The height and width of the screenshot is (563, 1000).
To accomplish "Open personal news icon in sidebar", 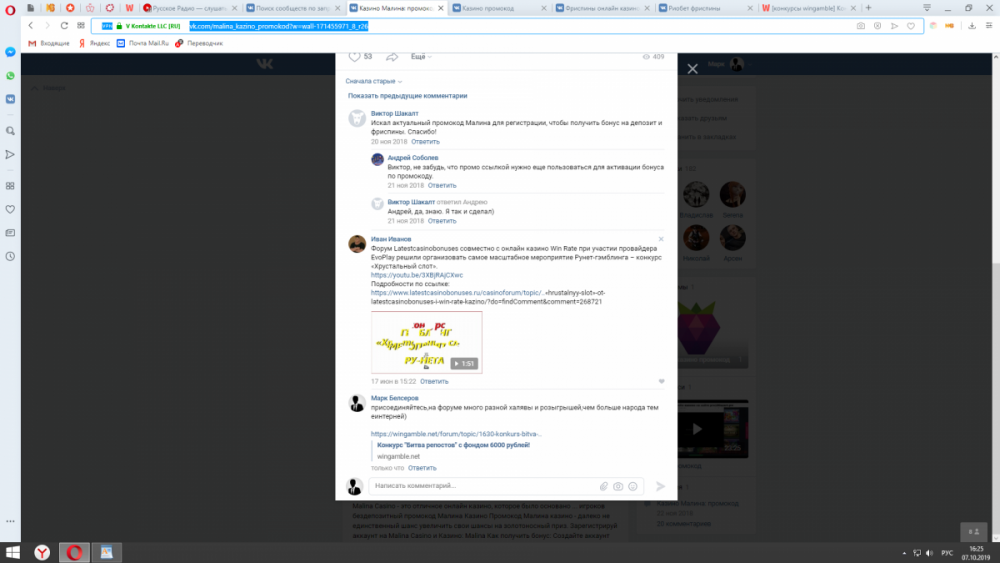I will pos(10,233).
